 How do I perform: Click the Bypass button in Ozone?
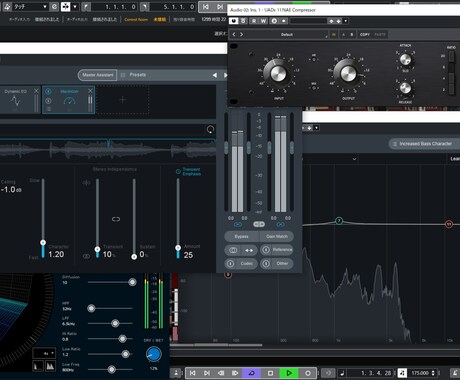(x=242, y=236)
